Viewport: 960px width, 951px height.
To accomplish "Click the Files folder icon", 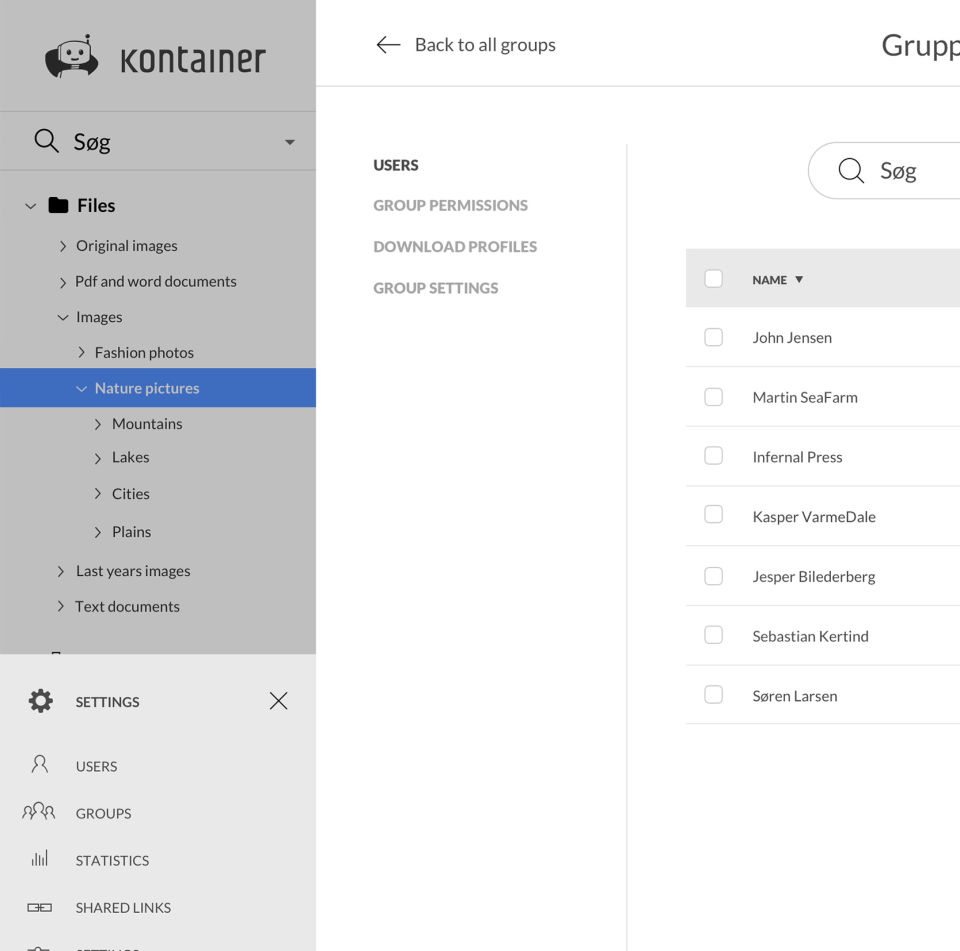I will [59, 205].
